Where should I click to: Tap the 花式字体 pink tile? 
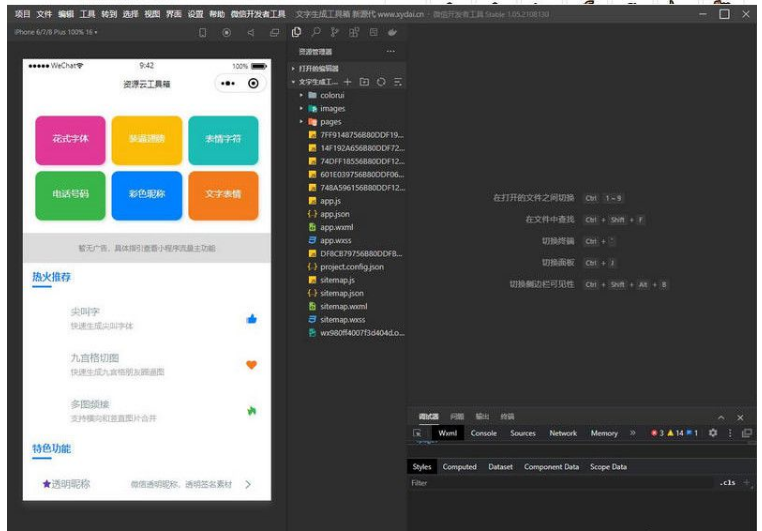point(70,140)
